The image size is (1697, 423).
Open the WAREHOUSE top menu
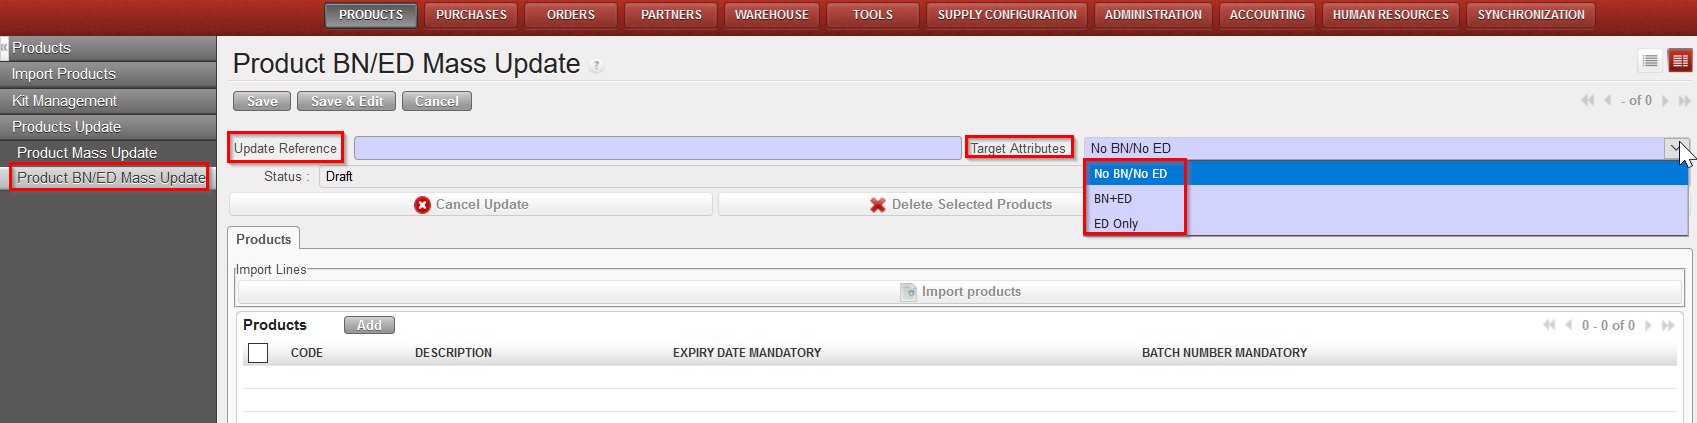772,15
